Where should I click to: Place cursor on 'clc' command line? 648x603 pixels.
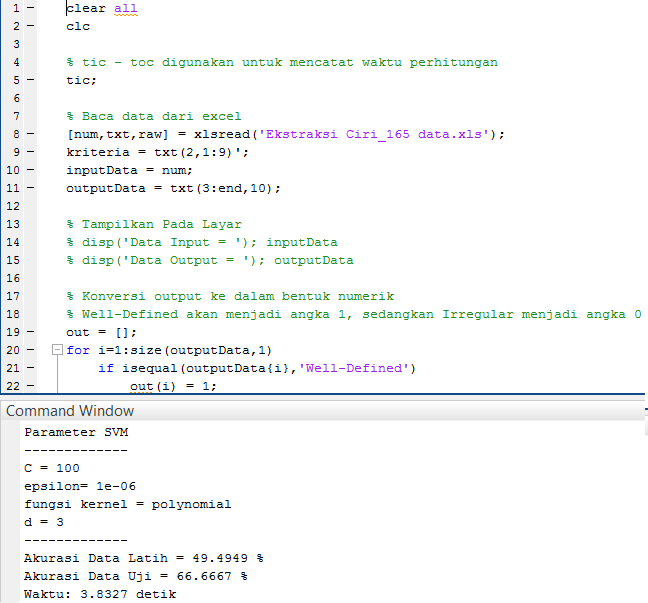[x=78, y=26]
